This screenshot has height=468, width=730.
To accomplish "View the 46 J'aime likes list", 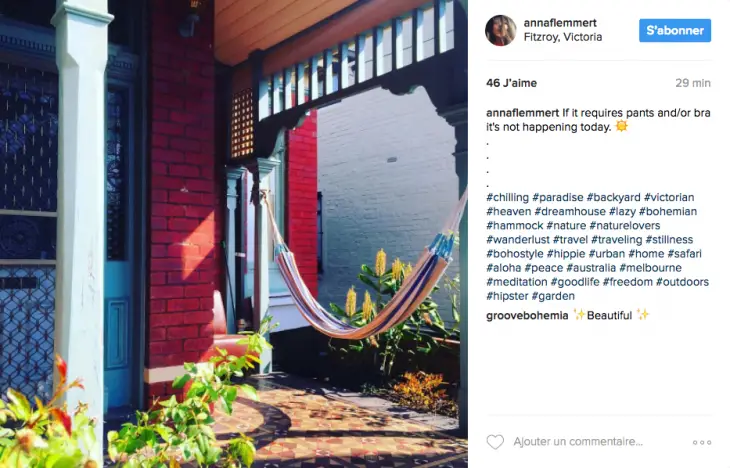I will coord(511,83).
